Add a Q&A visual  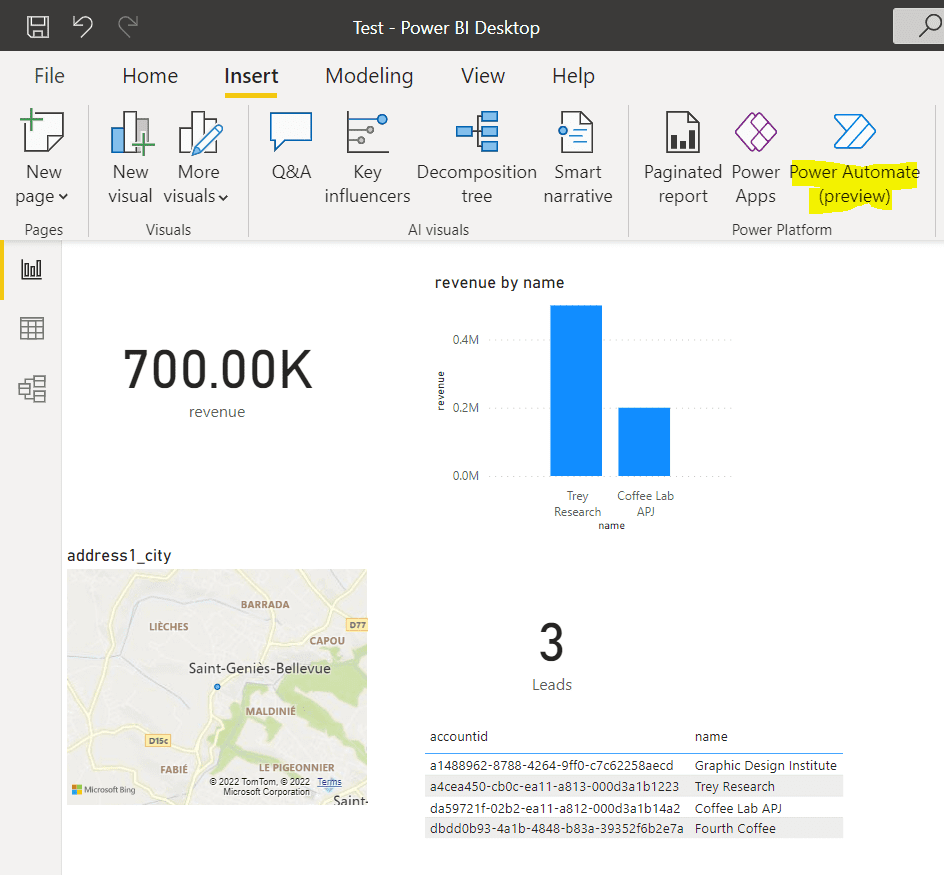point(291,146)
